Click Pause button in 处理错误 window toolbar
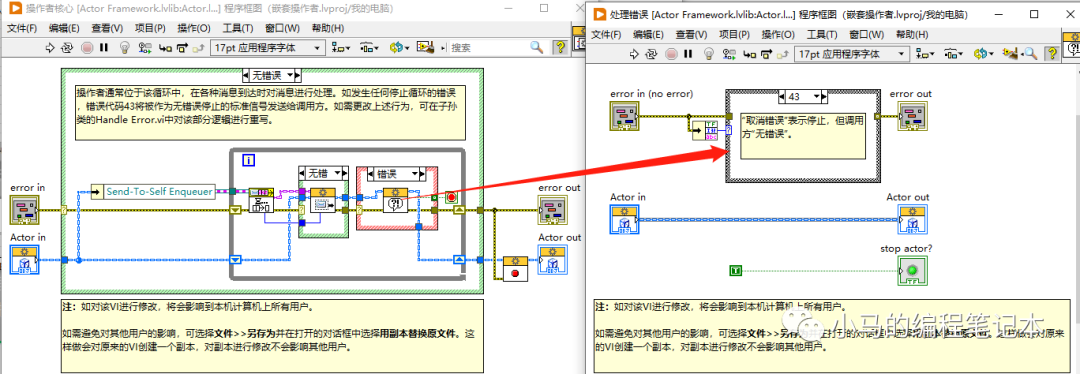1080x374 pixels. [688, 54]
